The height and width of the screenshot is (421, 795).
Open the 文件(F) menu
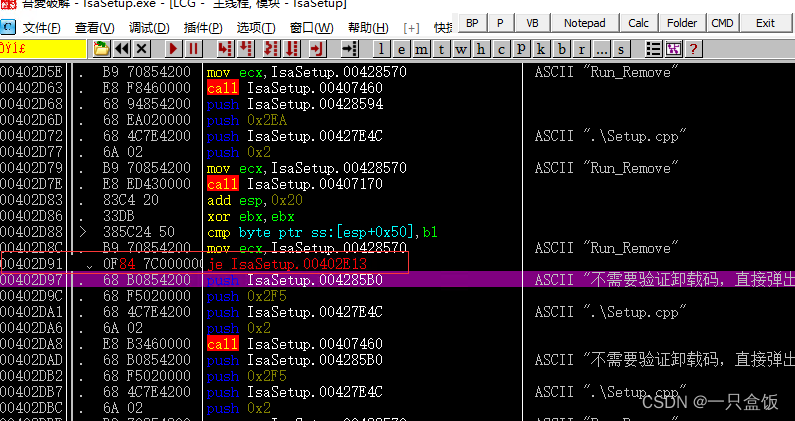(x=42, y=27)
